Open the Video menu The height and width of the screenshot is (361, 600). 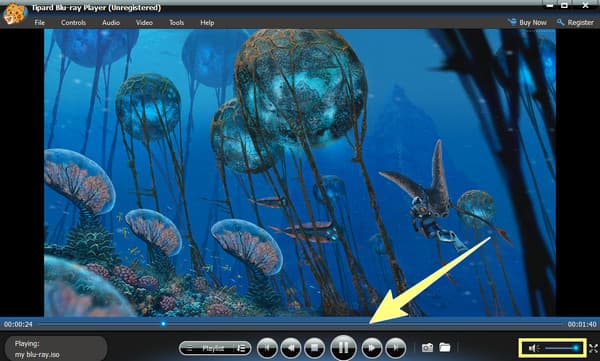(x=144, y=23)
